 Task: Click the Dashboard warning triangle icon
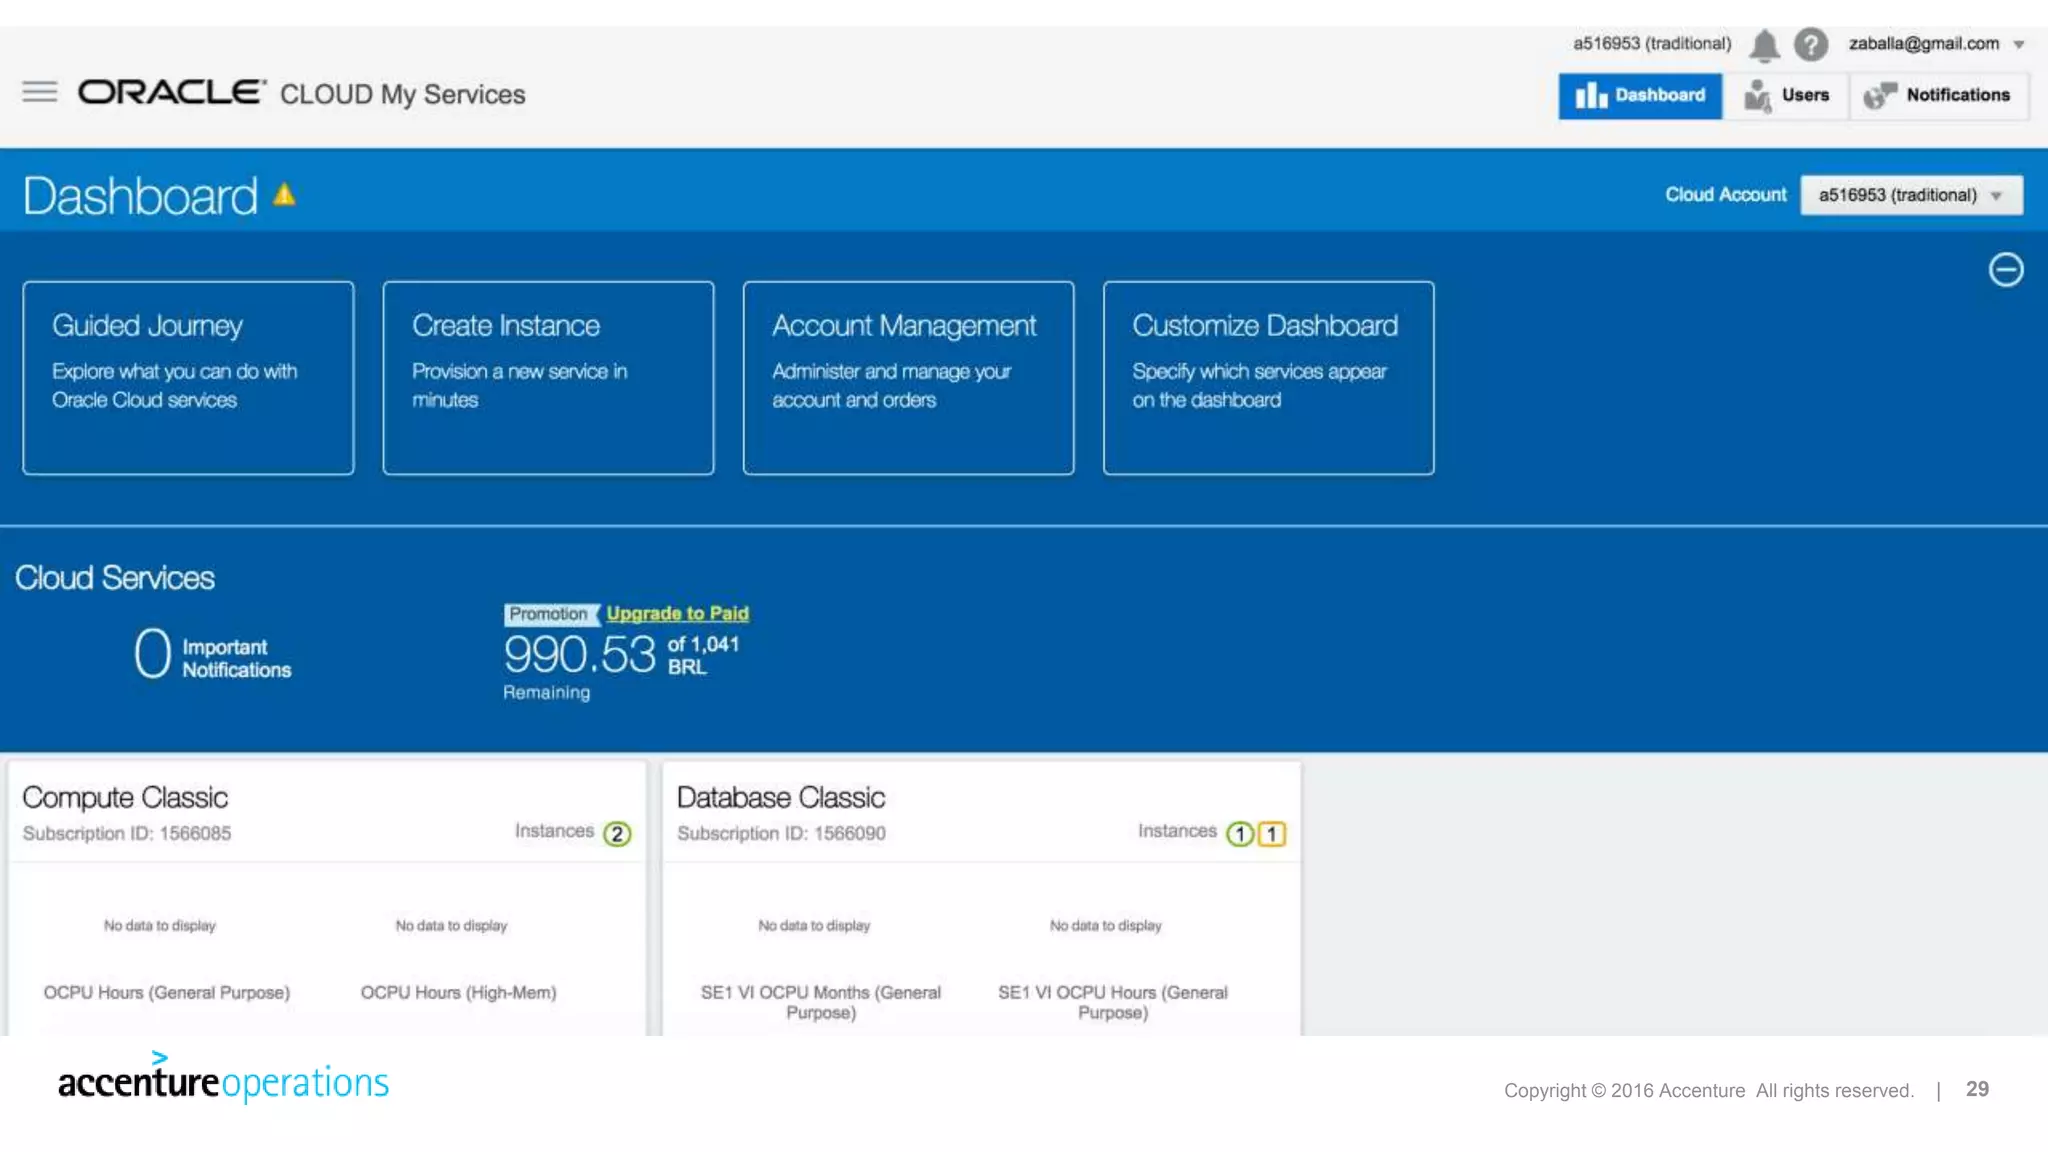pyautogui.click(x=284, y=194)
